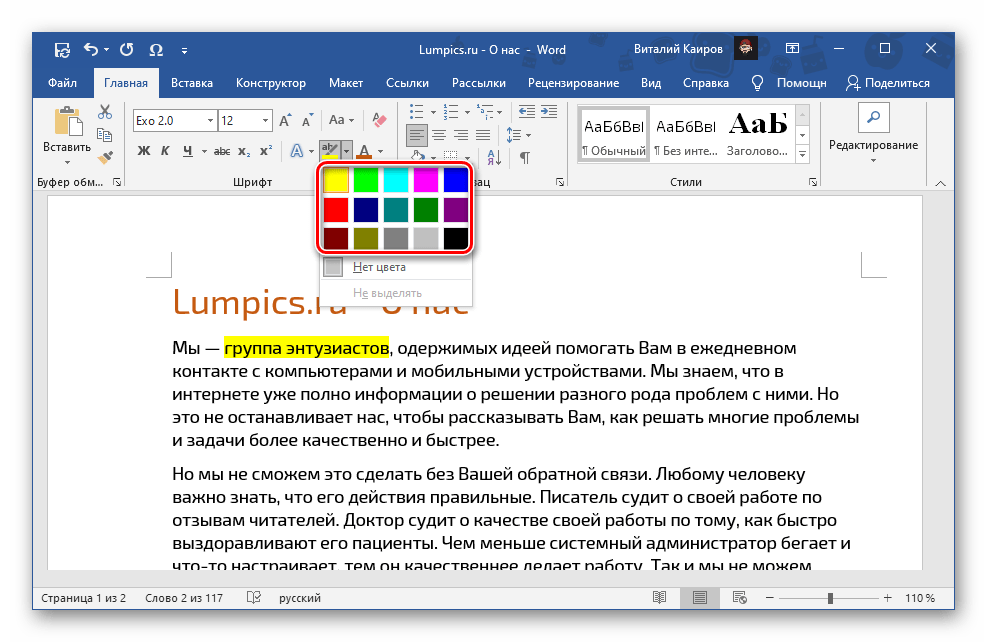Image resolution: width=987 pixels, height=642 pixels.
Task: Click the zoom slider handle in status bar
Action: (x=830, y=598)
